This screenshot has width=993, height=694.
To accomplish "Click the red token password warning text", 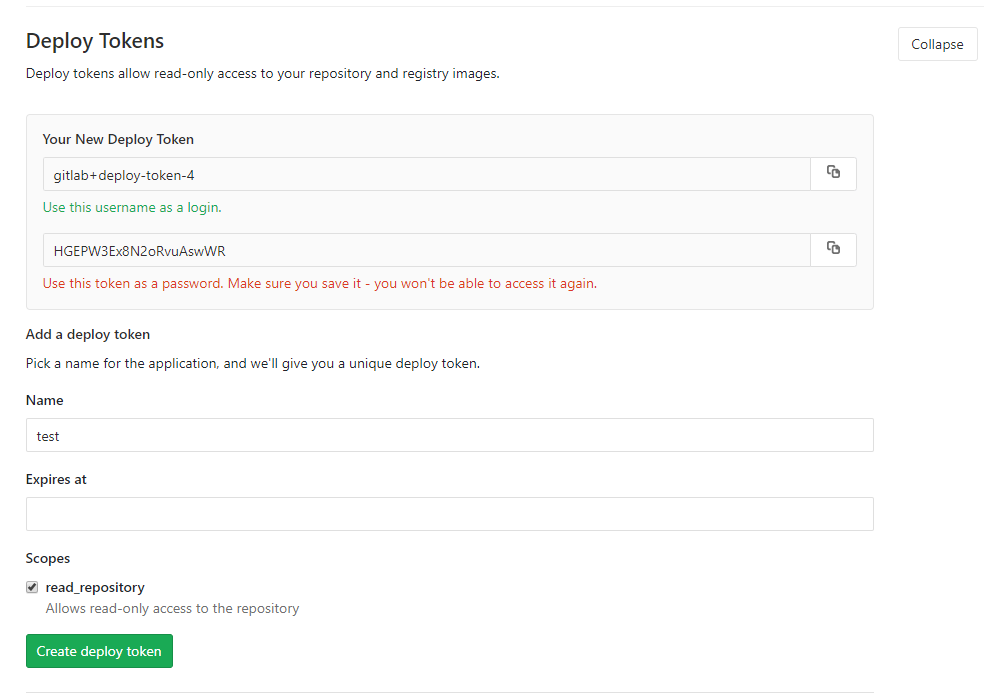I will 319,283.
